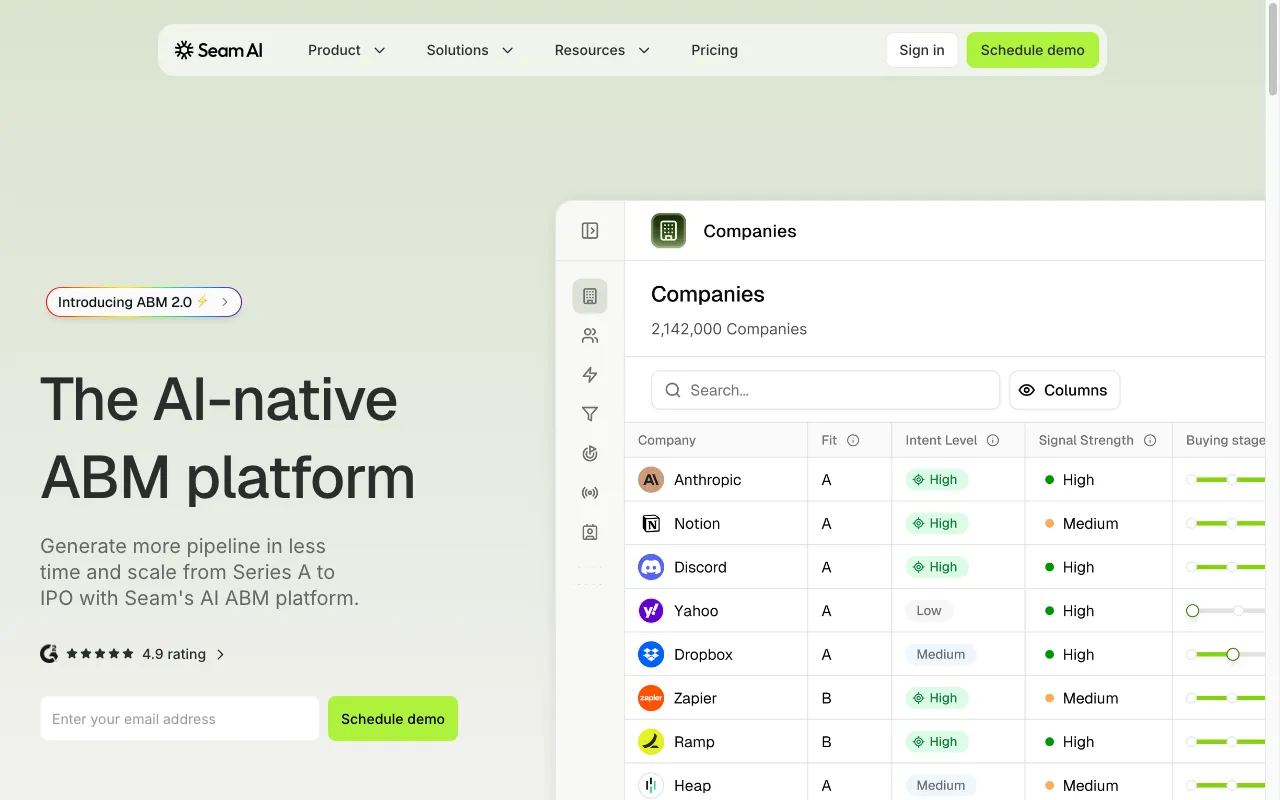Image resolution: width=1280 pixels, height=800 pixels.
Task: Click Heap's Medium intent badge
Action: 941,786
